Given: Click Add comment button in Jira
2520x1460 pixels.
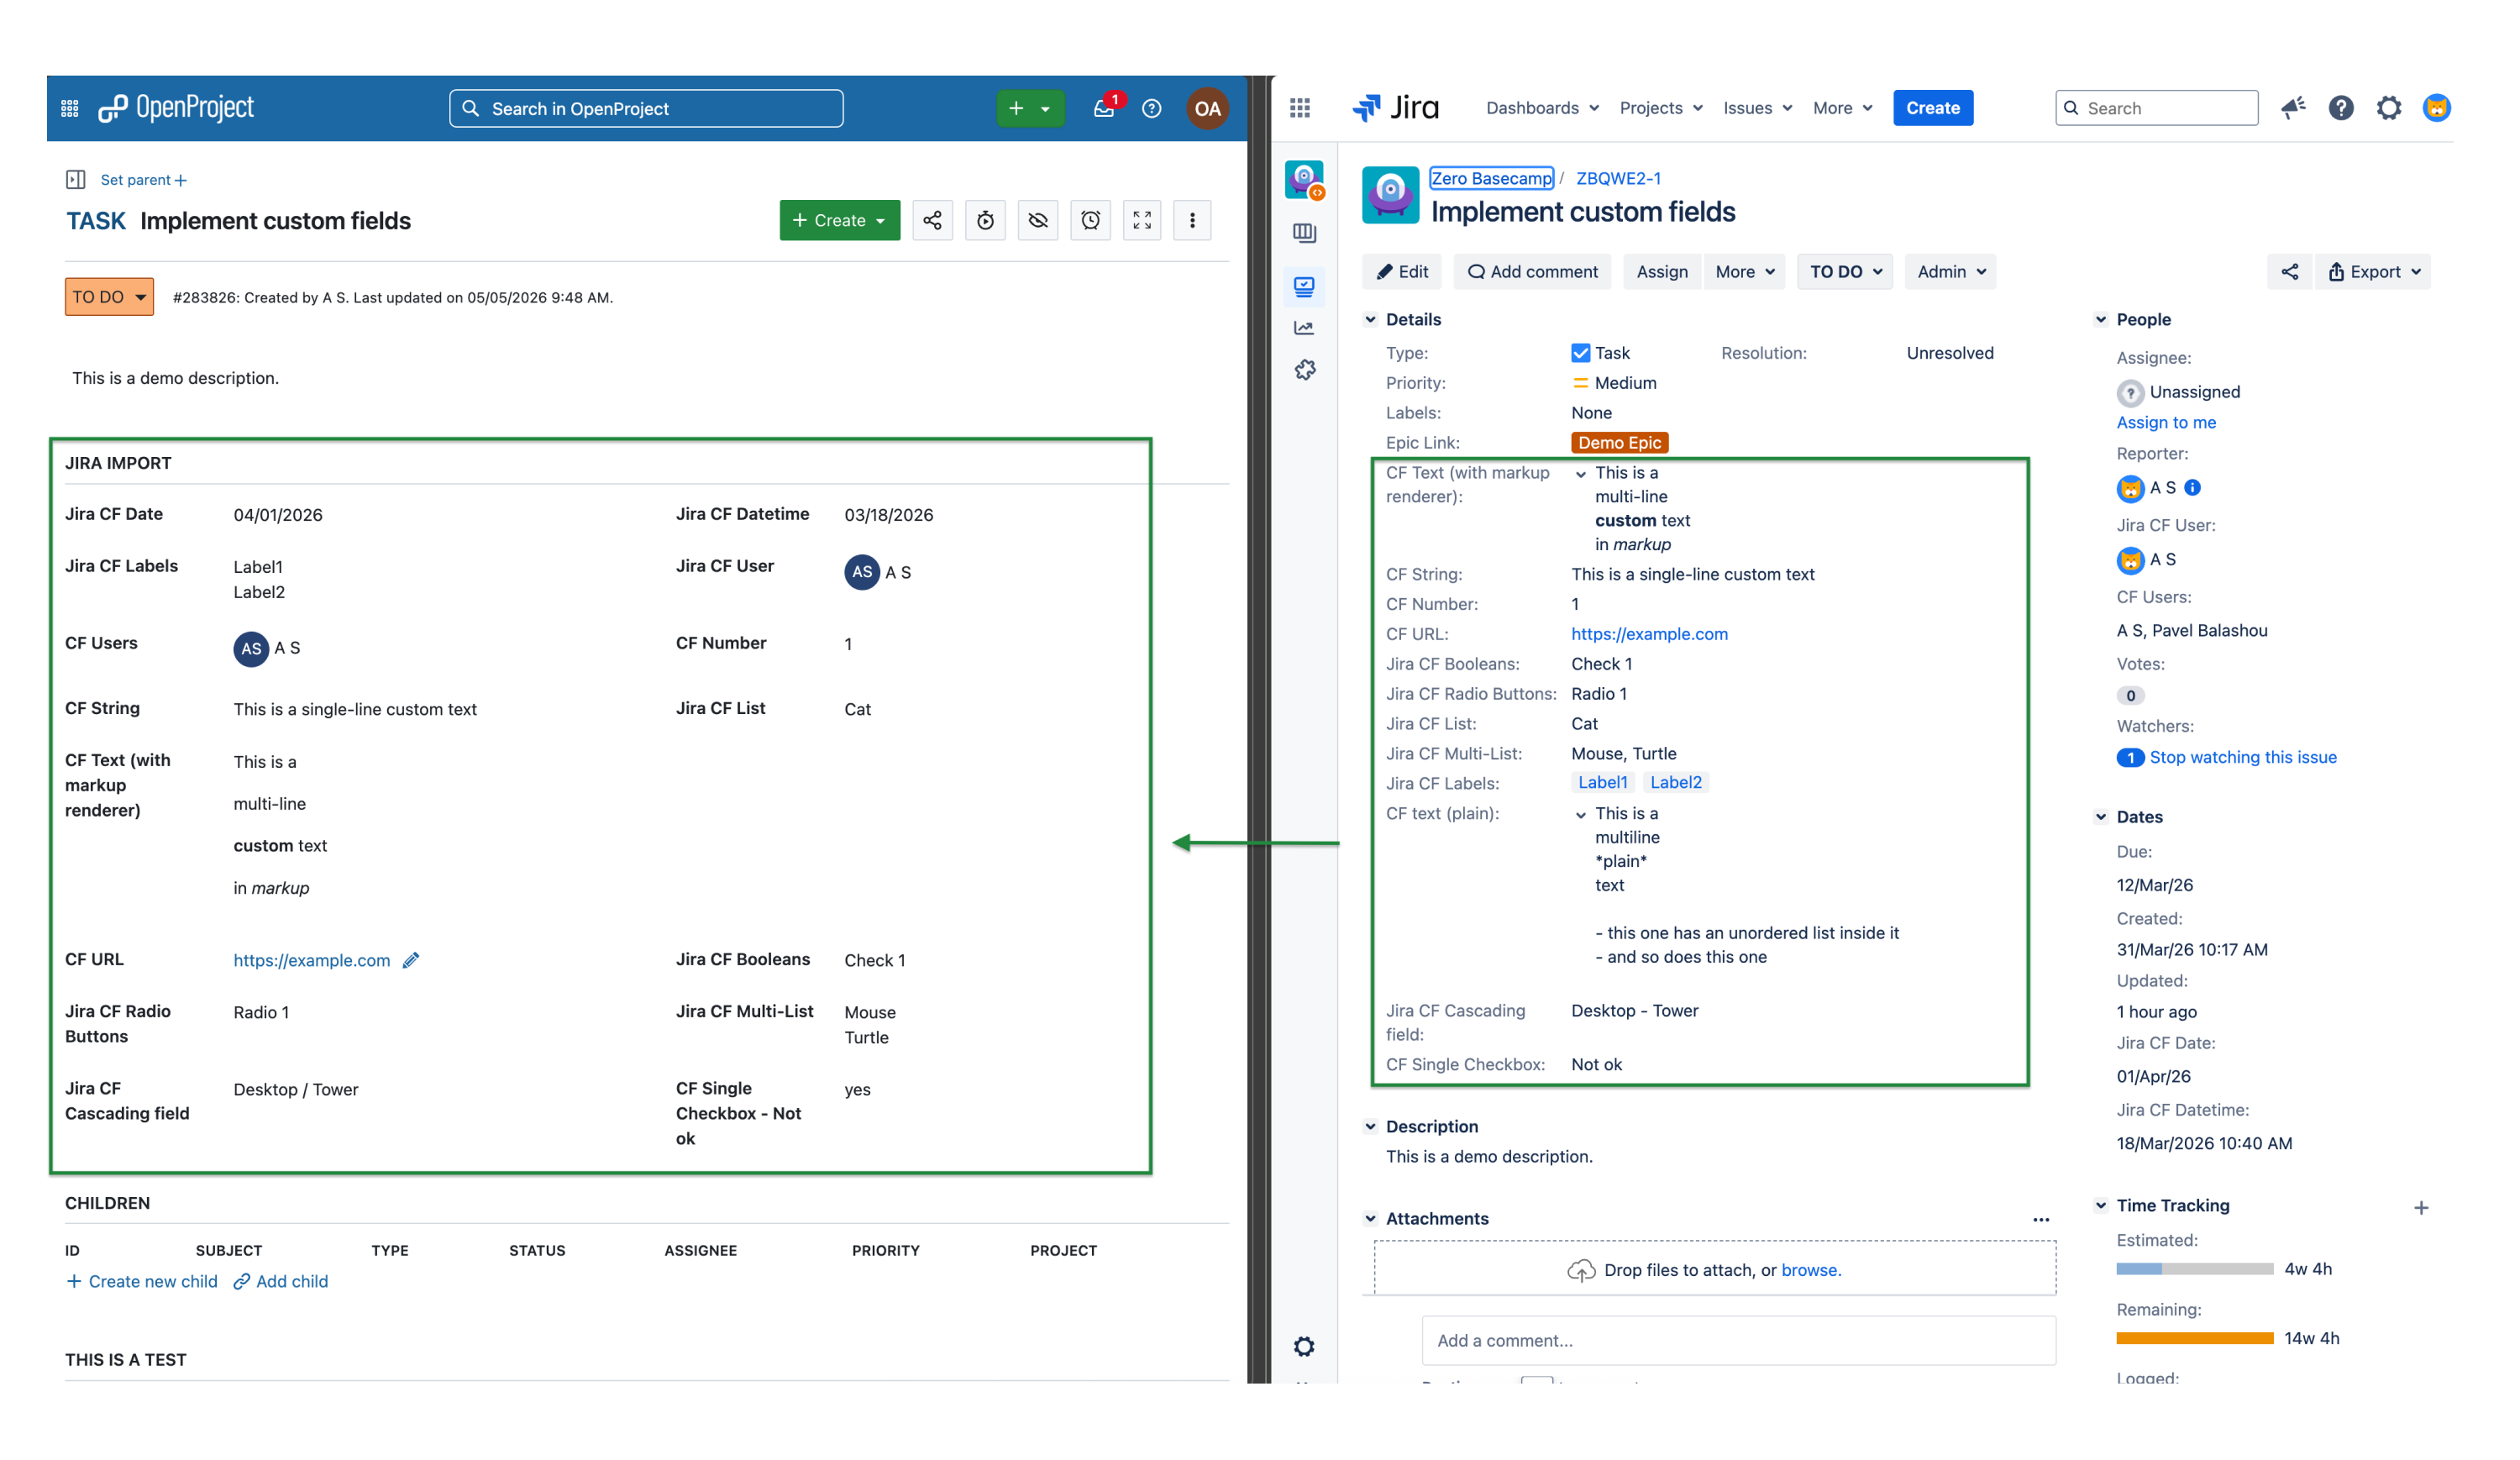Looking at the screenshot, I should point(1533,272).
